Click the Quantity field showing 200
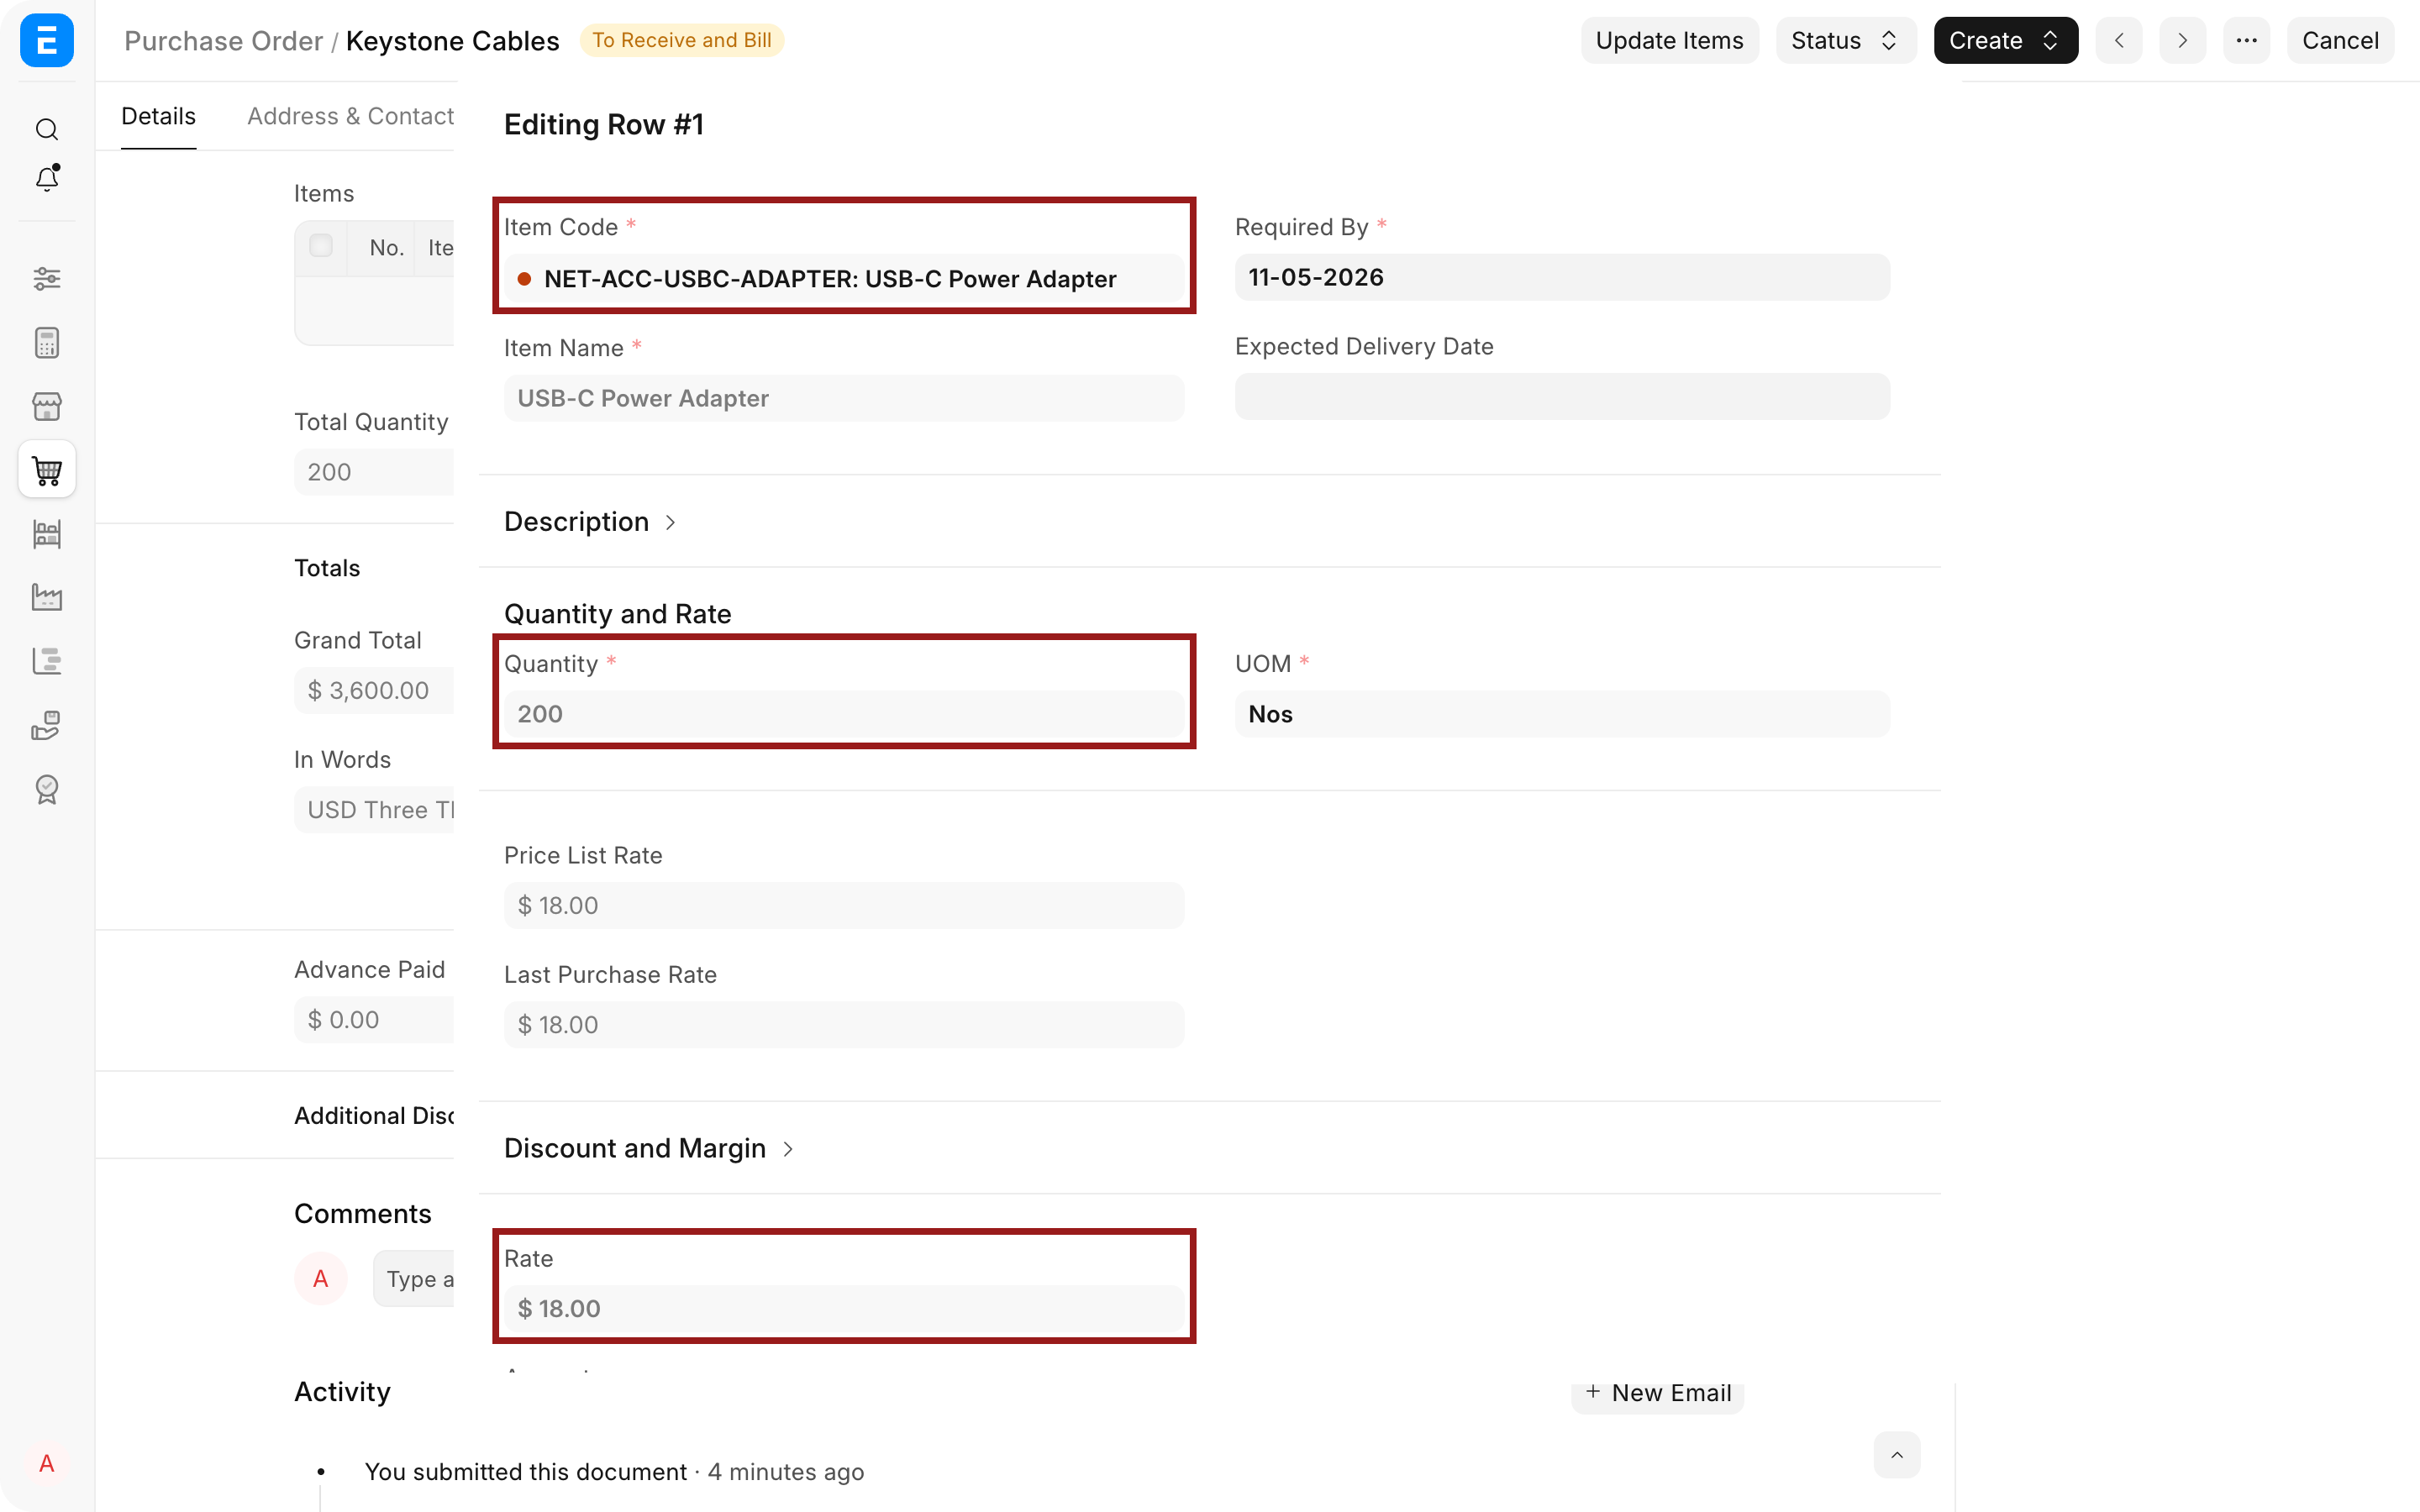This screenshot has width=2420, height=1512. point(844,714)
